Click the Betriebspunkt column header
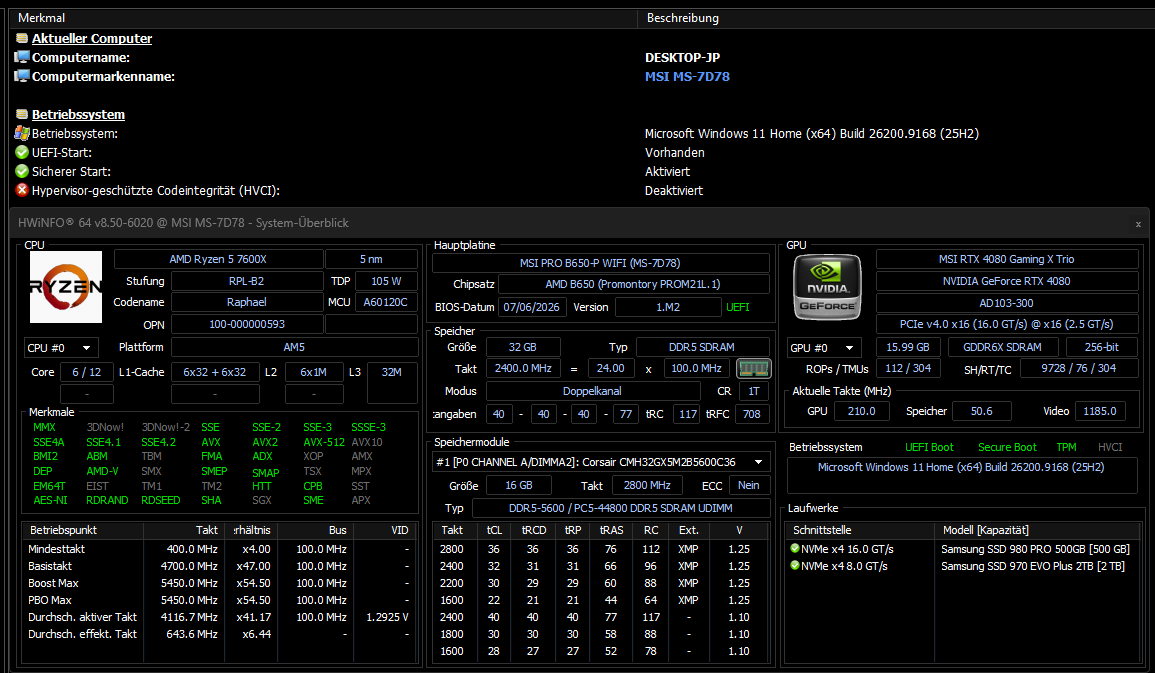The image size is (1155, 673). click(x=83, y=530)
